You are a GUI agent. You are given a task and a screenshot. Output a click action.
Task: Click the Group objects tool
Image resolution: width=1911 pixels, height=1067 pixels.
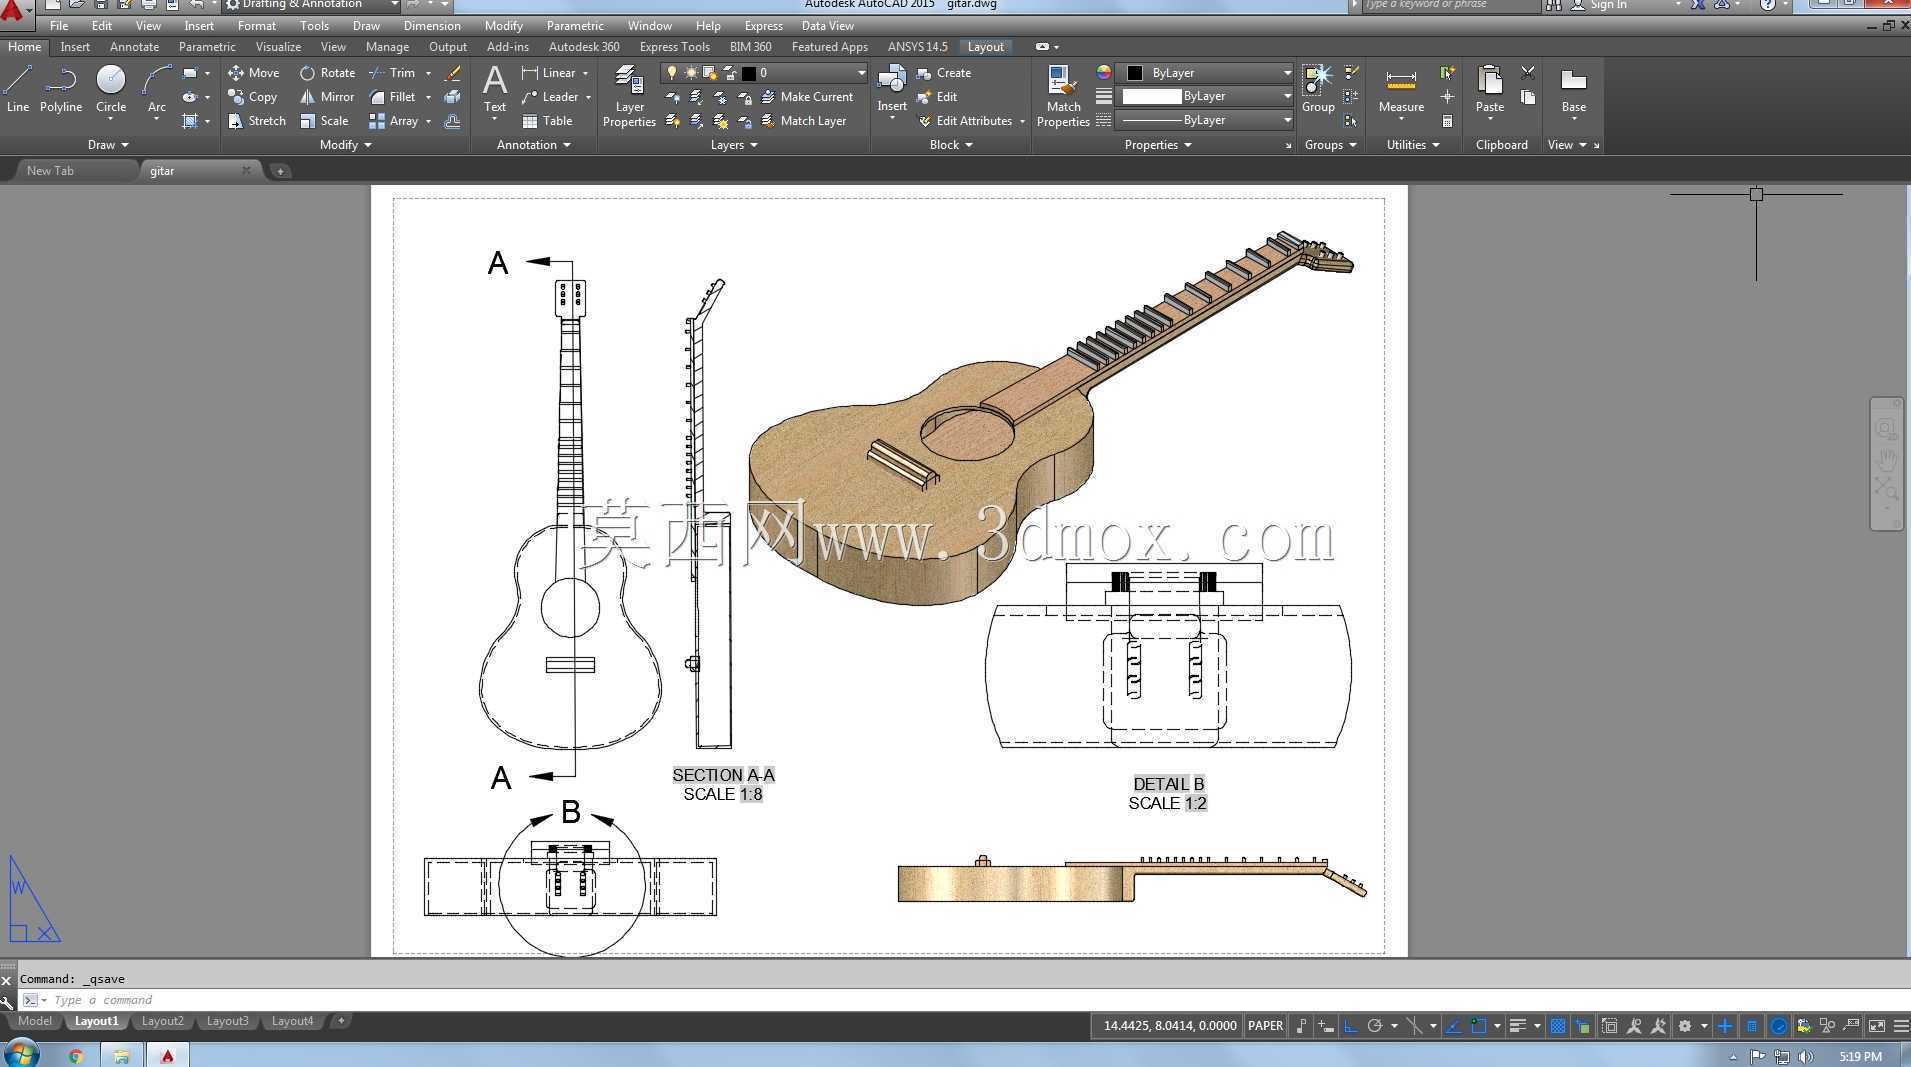(1318, 89)
